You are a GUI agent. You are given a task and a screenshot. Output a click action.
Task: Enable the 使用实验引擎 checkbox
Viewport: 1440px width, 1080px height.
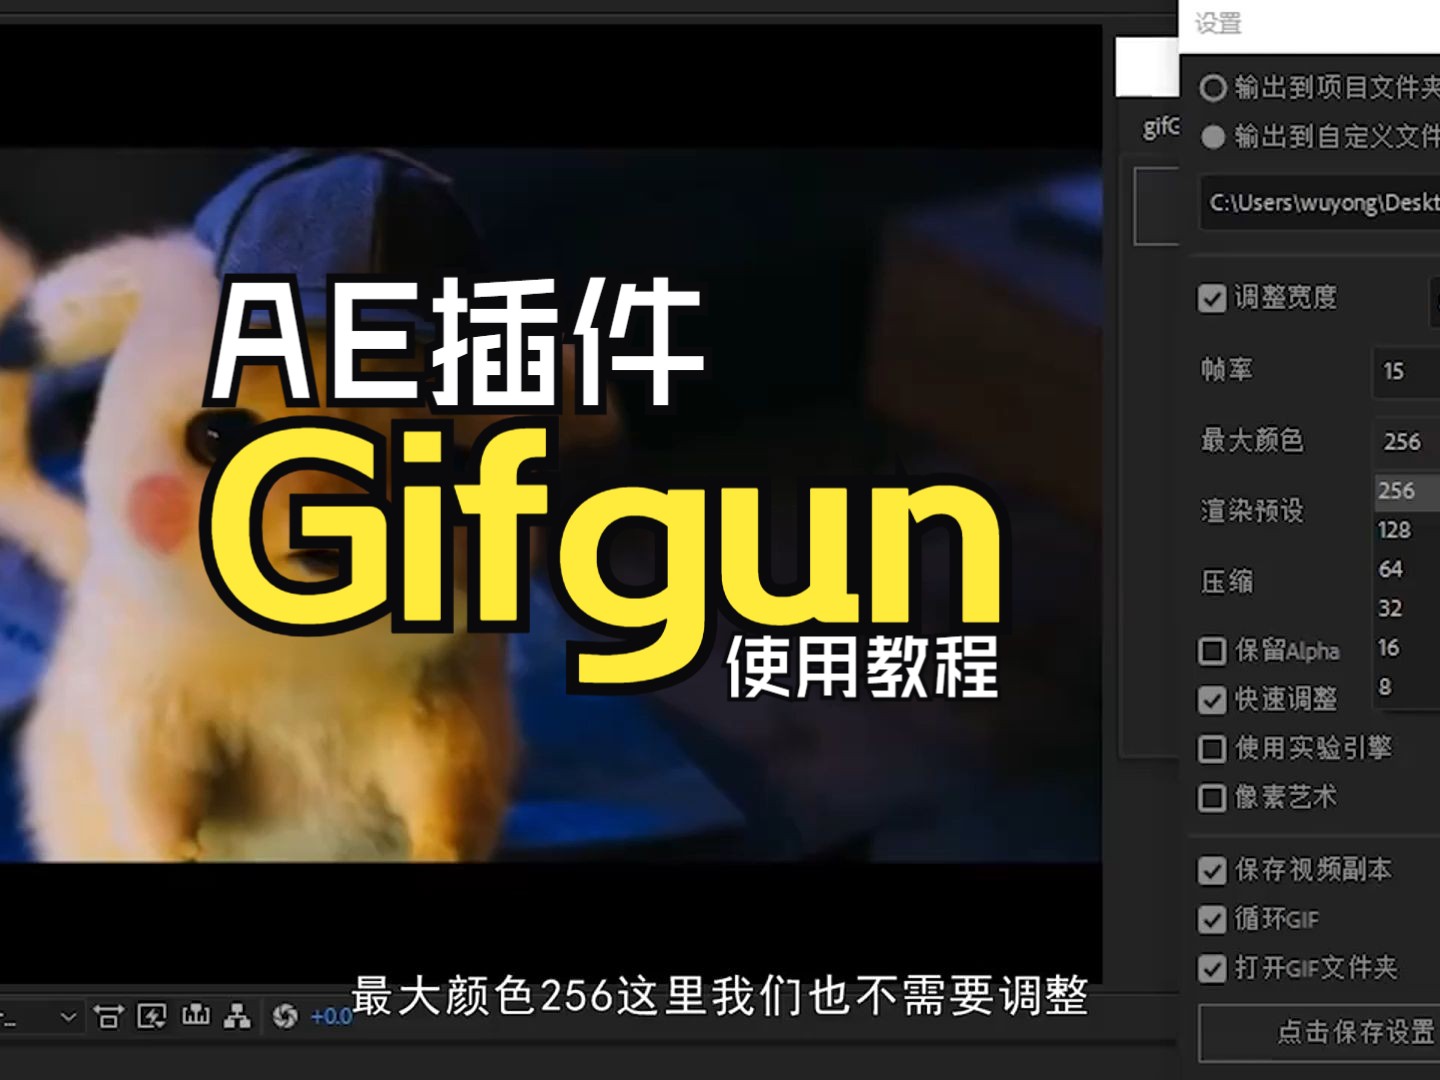(1212, 748)
